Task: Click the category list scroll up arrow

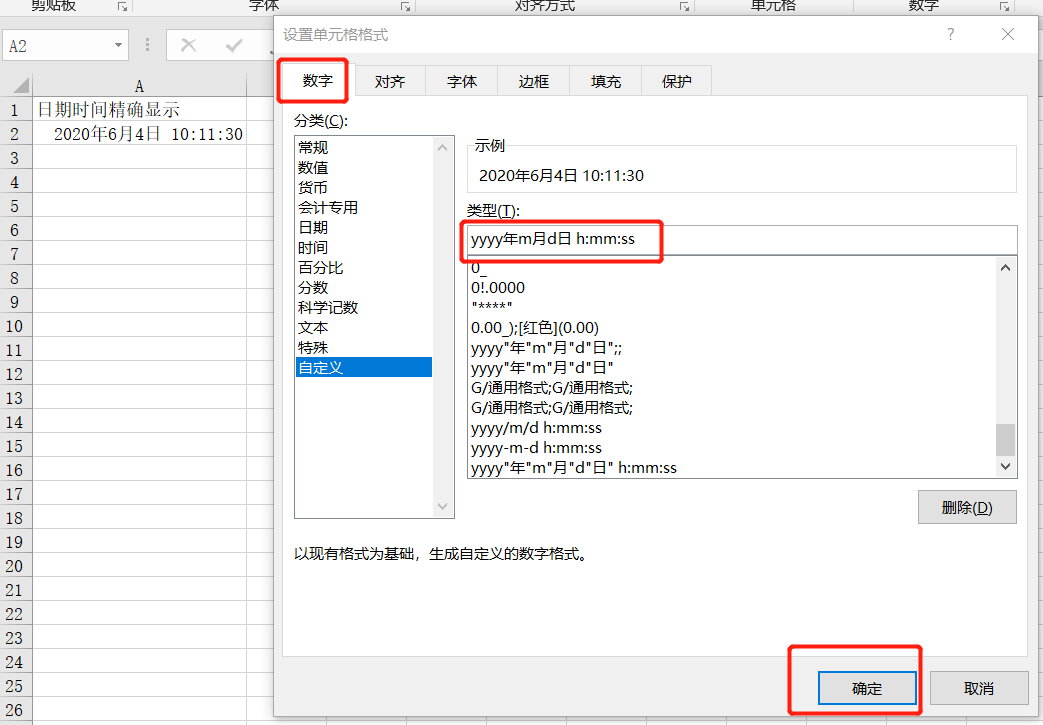Action: pos(442,147)
